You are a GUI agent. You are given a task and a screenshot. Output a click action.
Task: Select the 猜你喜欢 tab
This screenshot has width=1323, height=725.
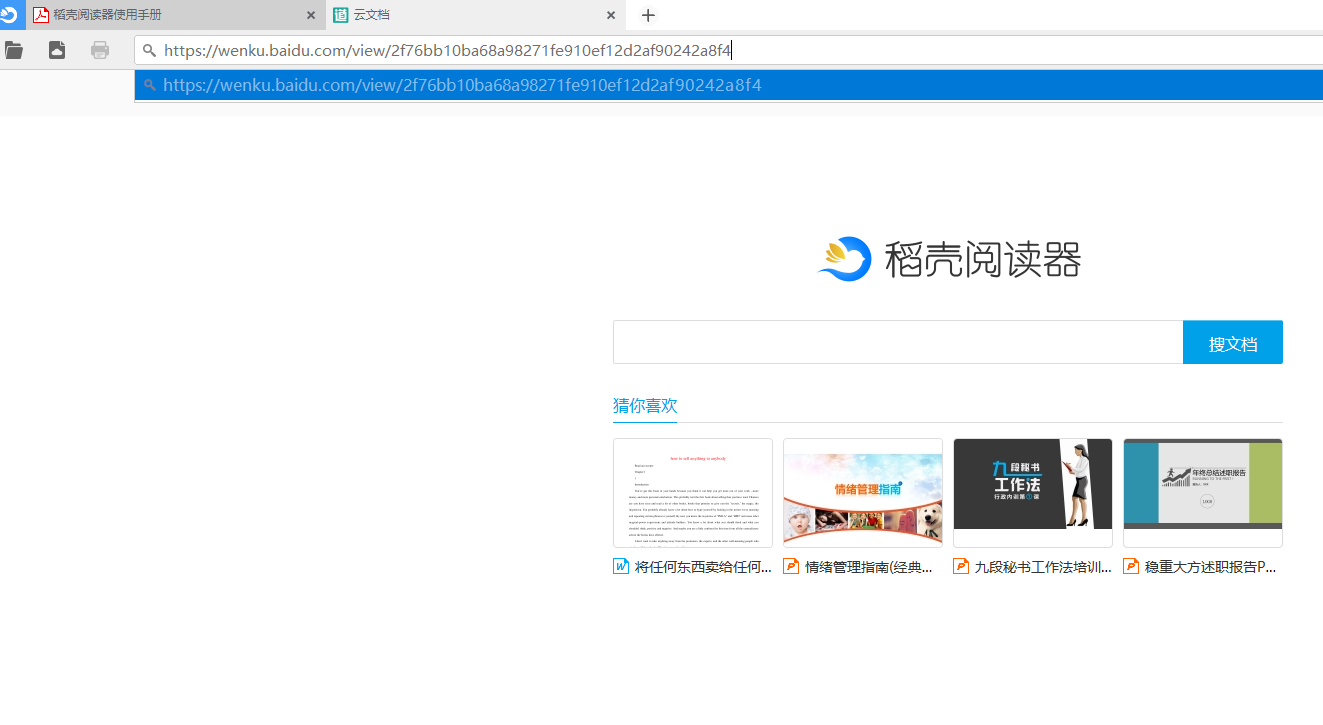click(645, 406)
